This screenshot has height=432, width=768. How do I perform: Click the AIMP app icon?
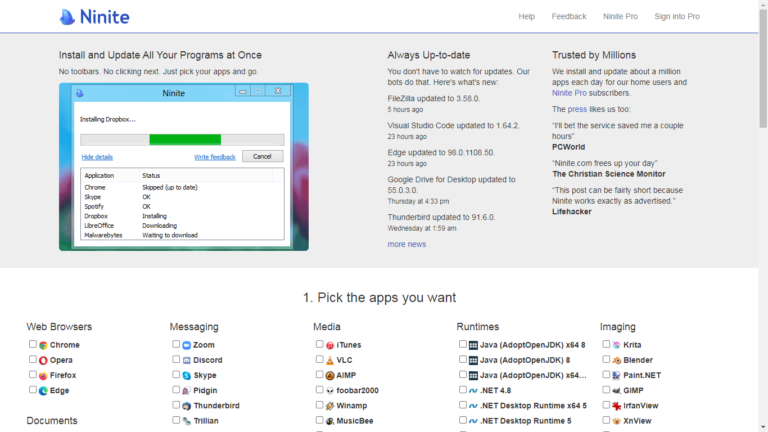(330, 376)
